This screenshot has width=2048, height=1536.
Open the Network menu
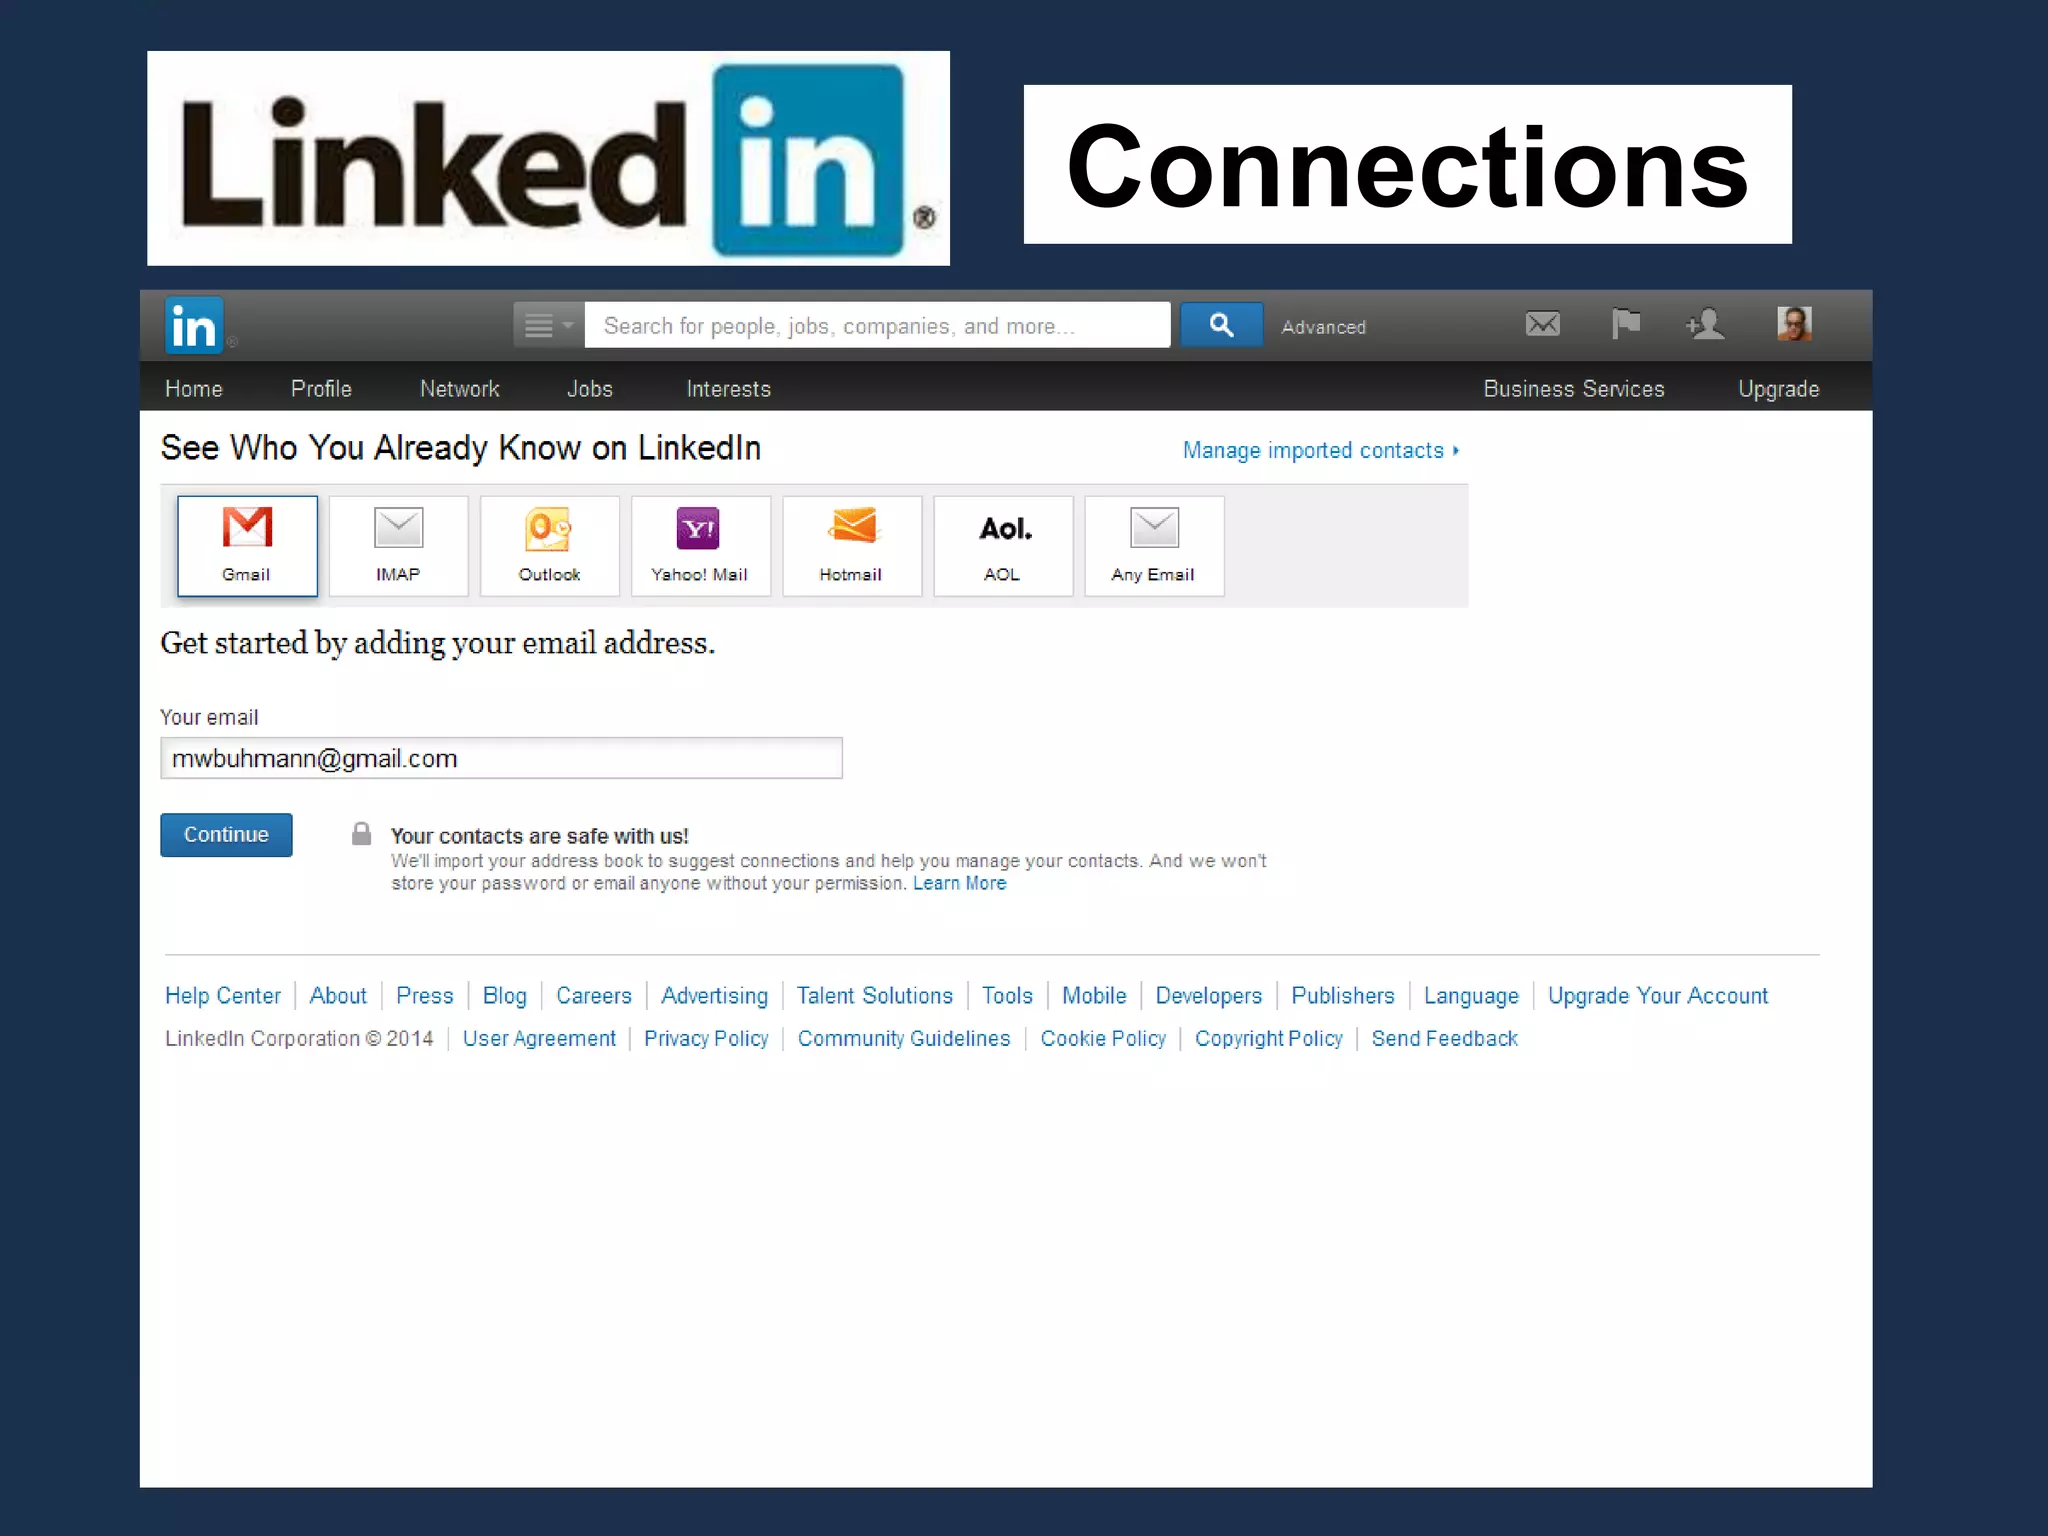(x=459, y=389)
